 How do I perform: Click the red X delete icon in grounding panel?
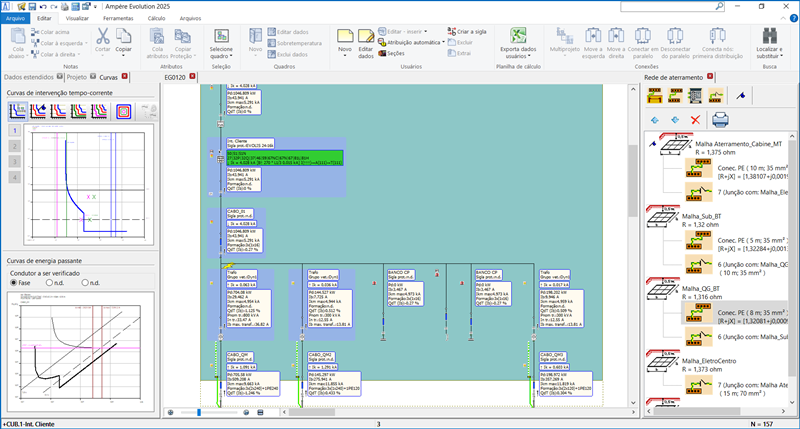point(695,120)
